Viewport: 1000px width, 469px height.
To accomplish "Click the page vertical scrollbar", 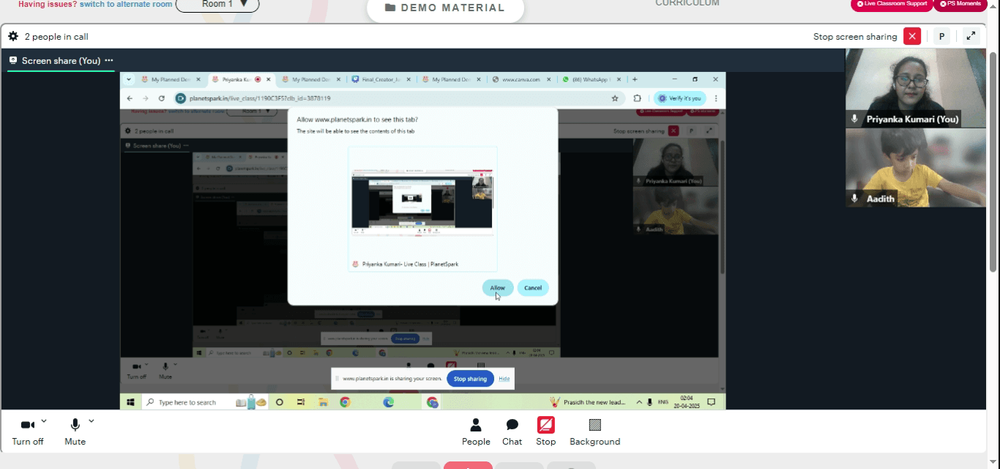I will pyautogui.click(x=994, y=160).
